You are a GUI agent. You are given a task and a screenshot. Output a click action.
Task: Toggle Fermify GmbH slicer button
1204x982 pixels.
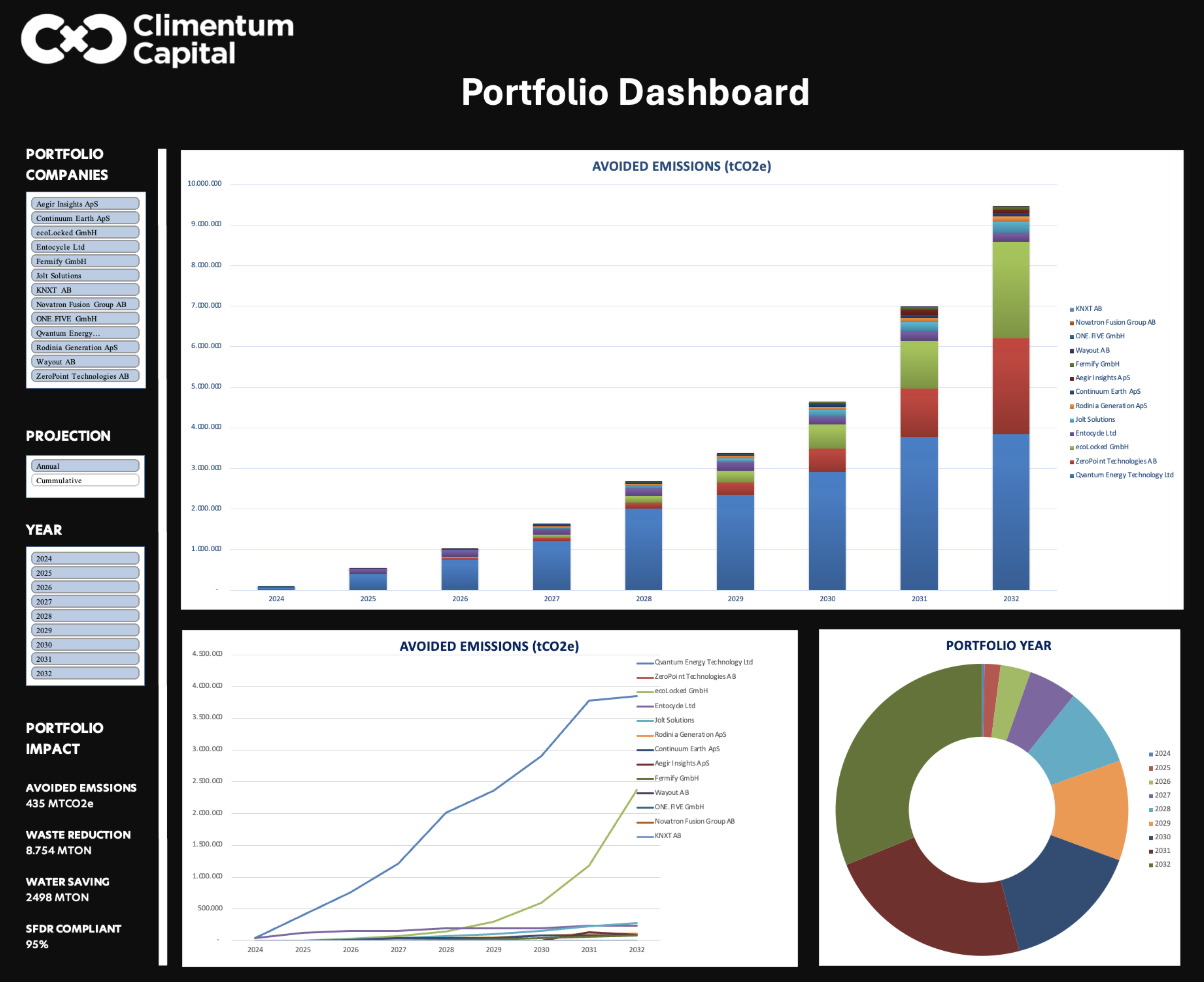pos(85,261)
